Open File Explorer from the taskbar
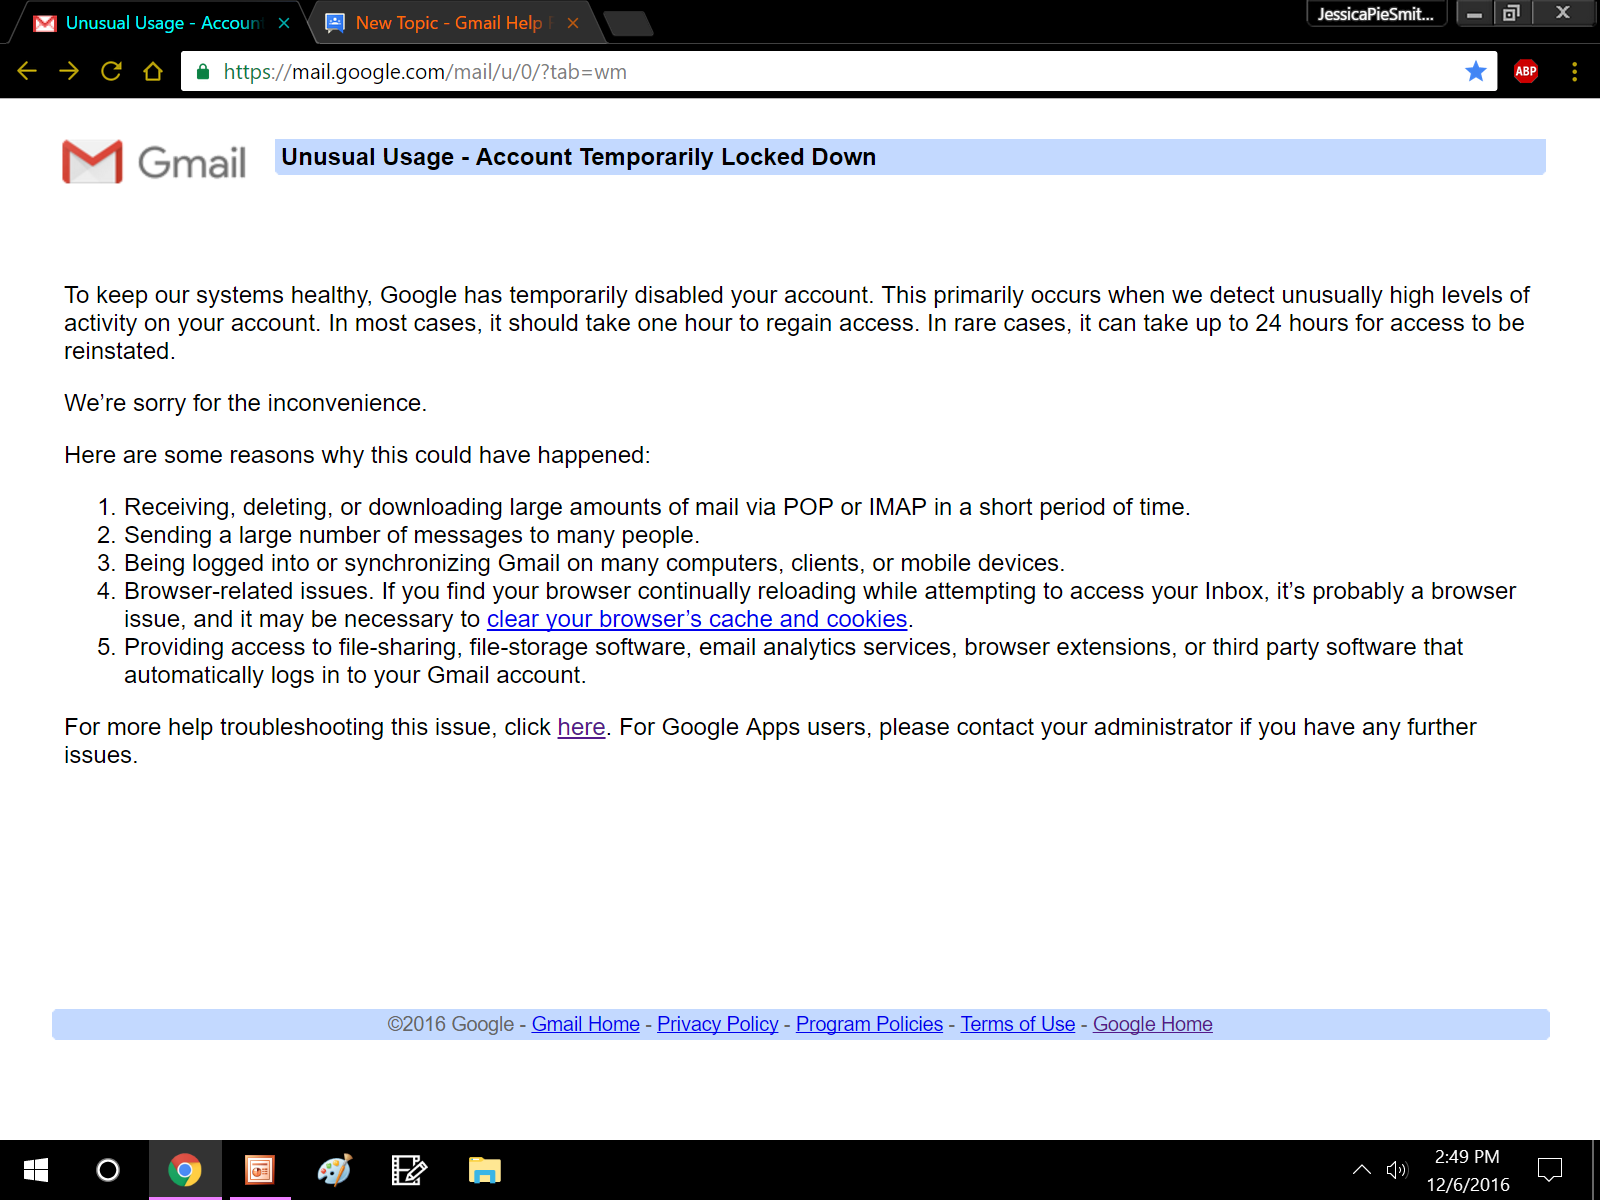This screenshot has height=1200, width=1600. (484, 1170)
